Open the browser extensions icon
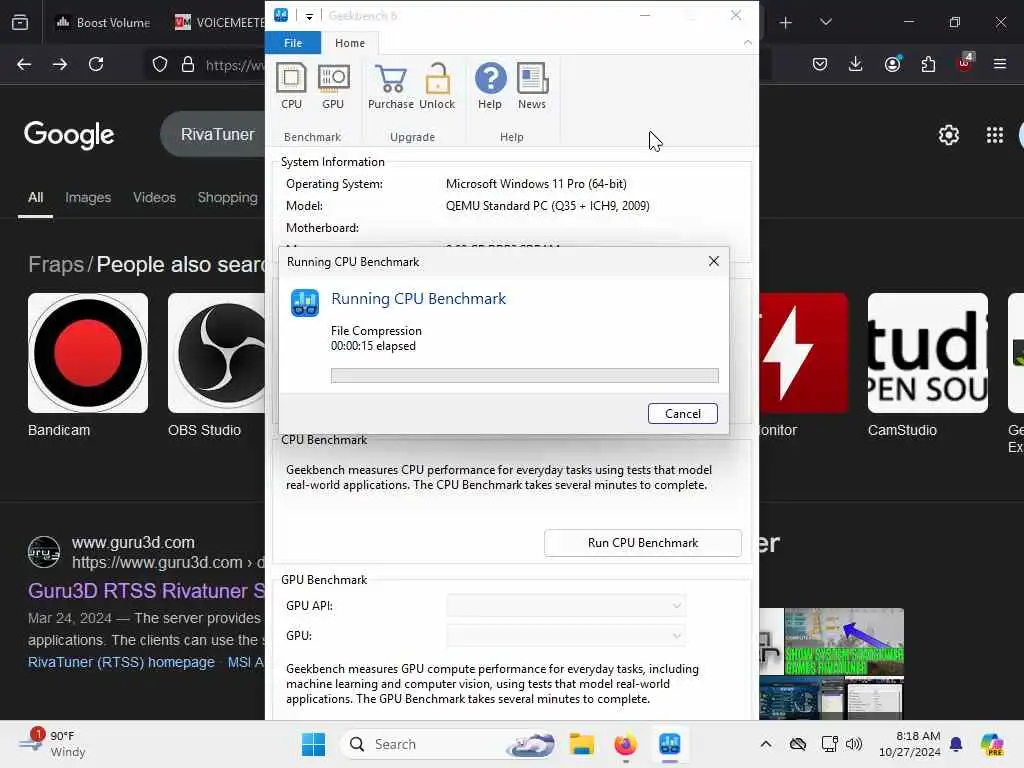This screenshot has height=768, width=1024. (x=928, y=64)
